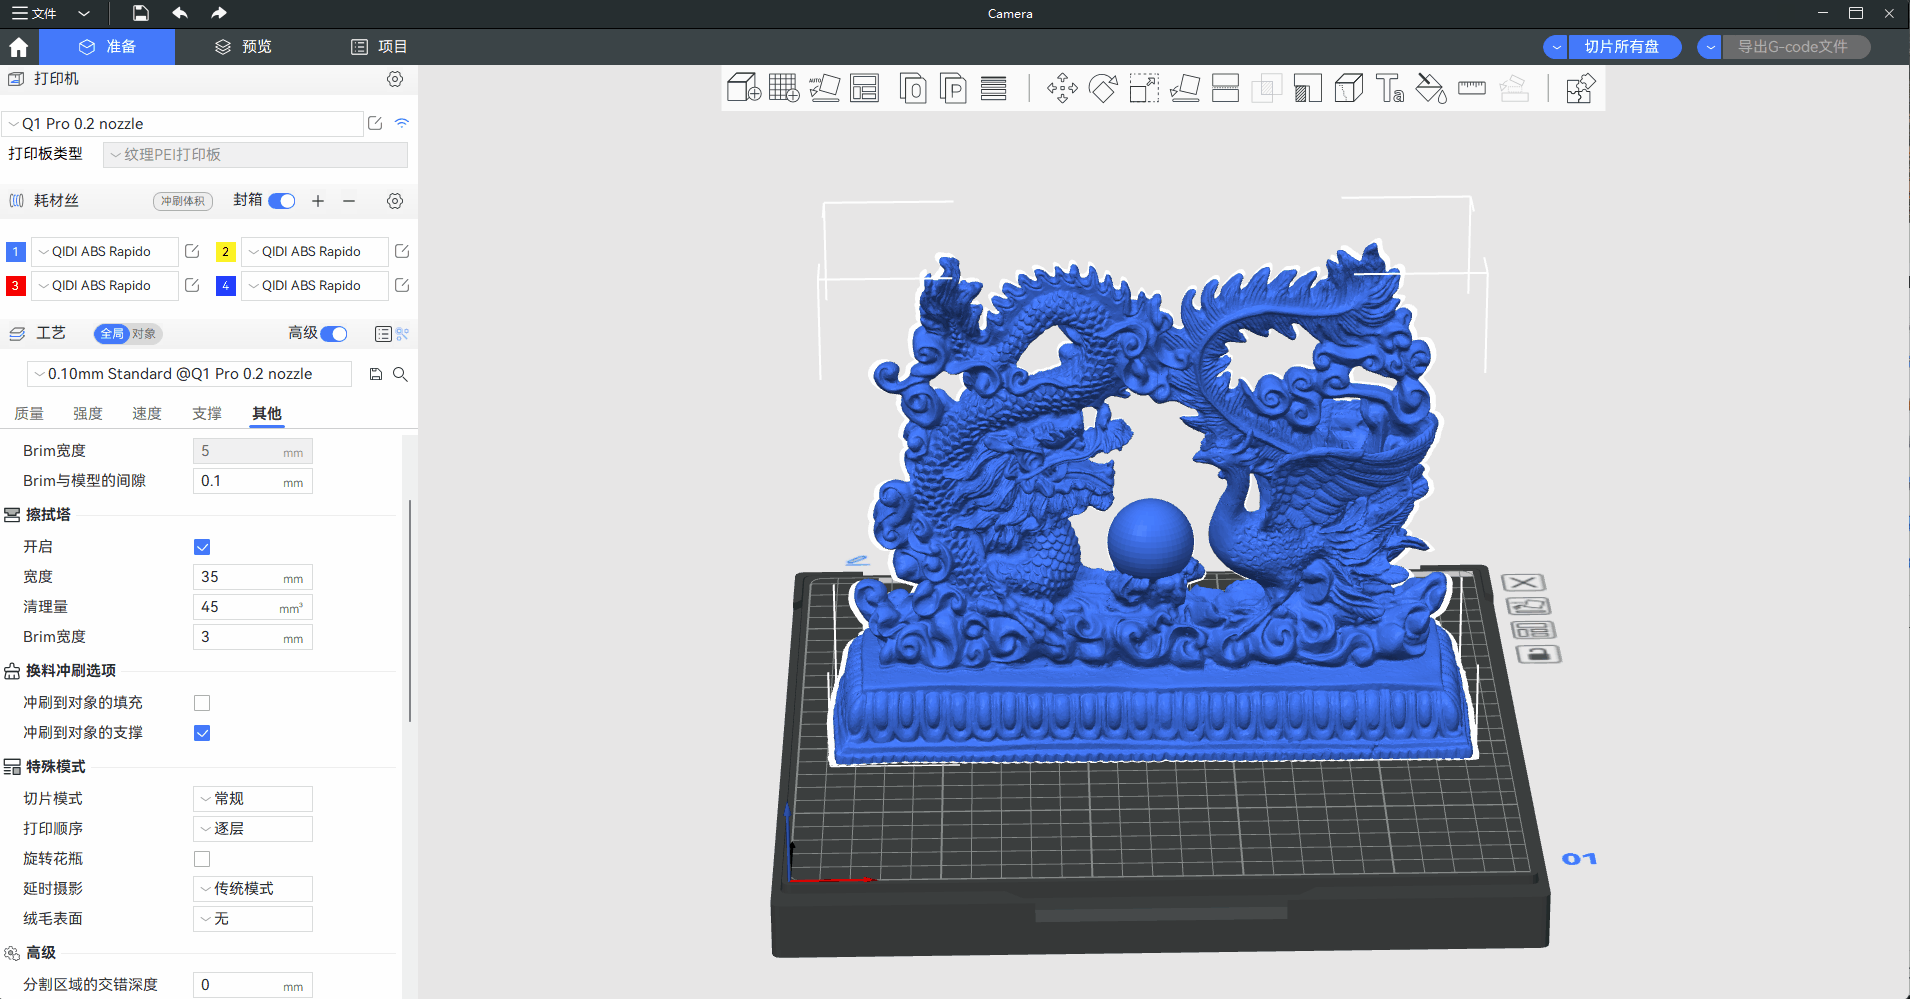Uncheck the wipe tower 开启 checkbox
Viewport: 1910px width, 999px height.
[202, 547]
